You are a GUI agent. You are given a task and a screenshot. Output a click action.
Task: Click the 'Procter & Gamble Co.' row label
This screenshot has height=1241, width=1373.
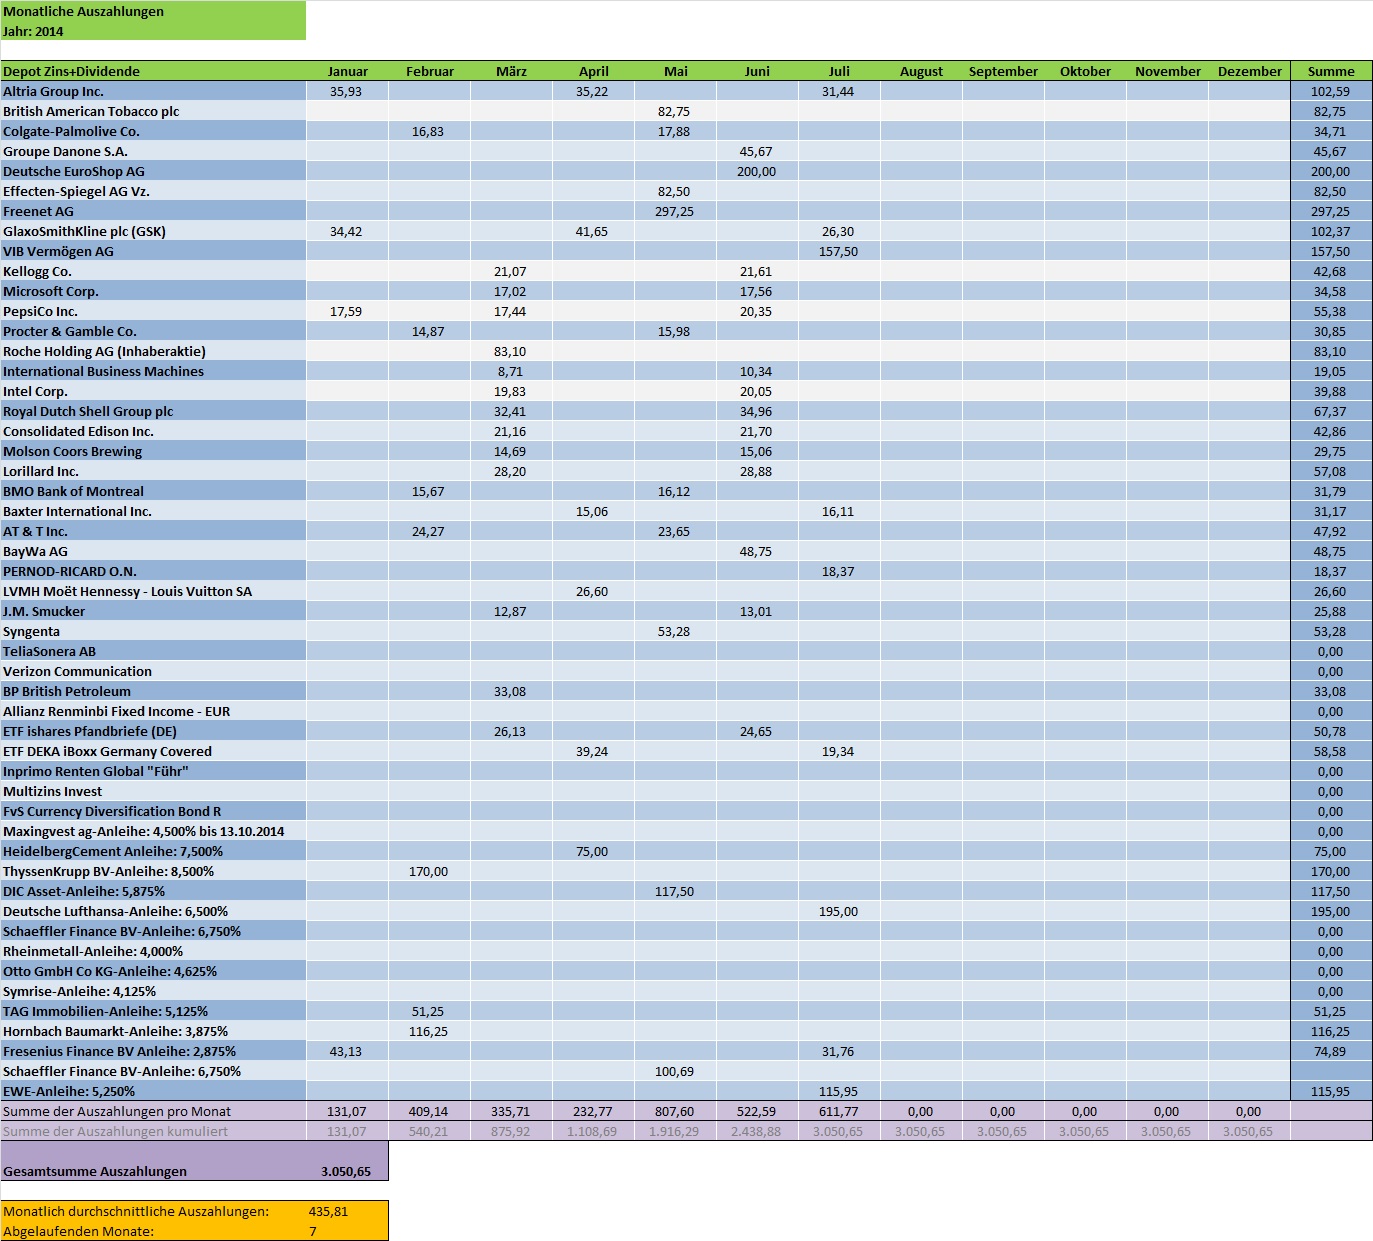coord(153,331)
